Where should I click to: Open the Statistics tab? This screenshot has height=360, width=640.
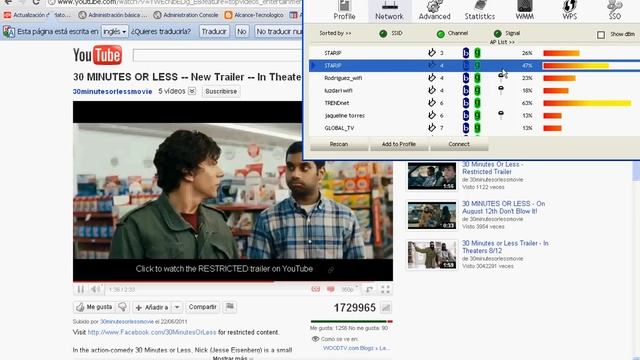point(480,11)
